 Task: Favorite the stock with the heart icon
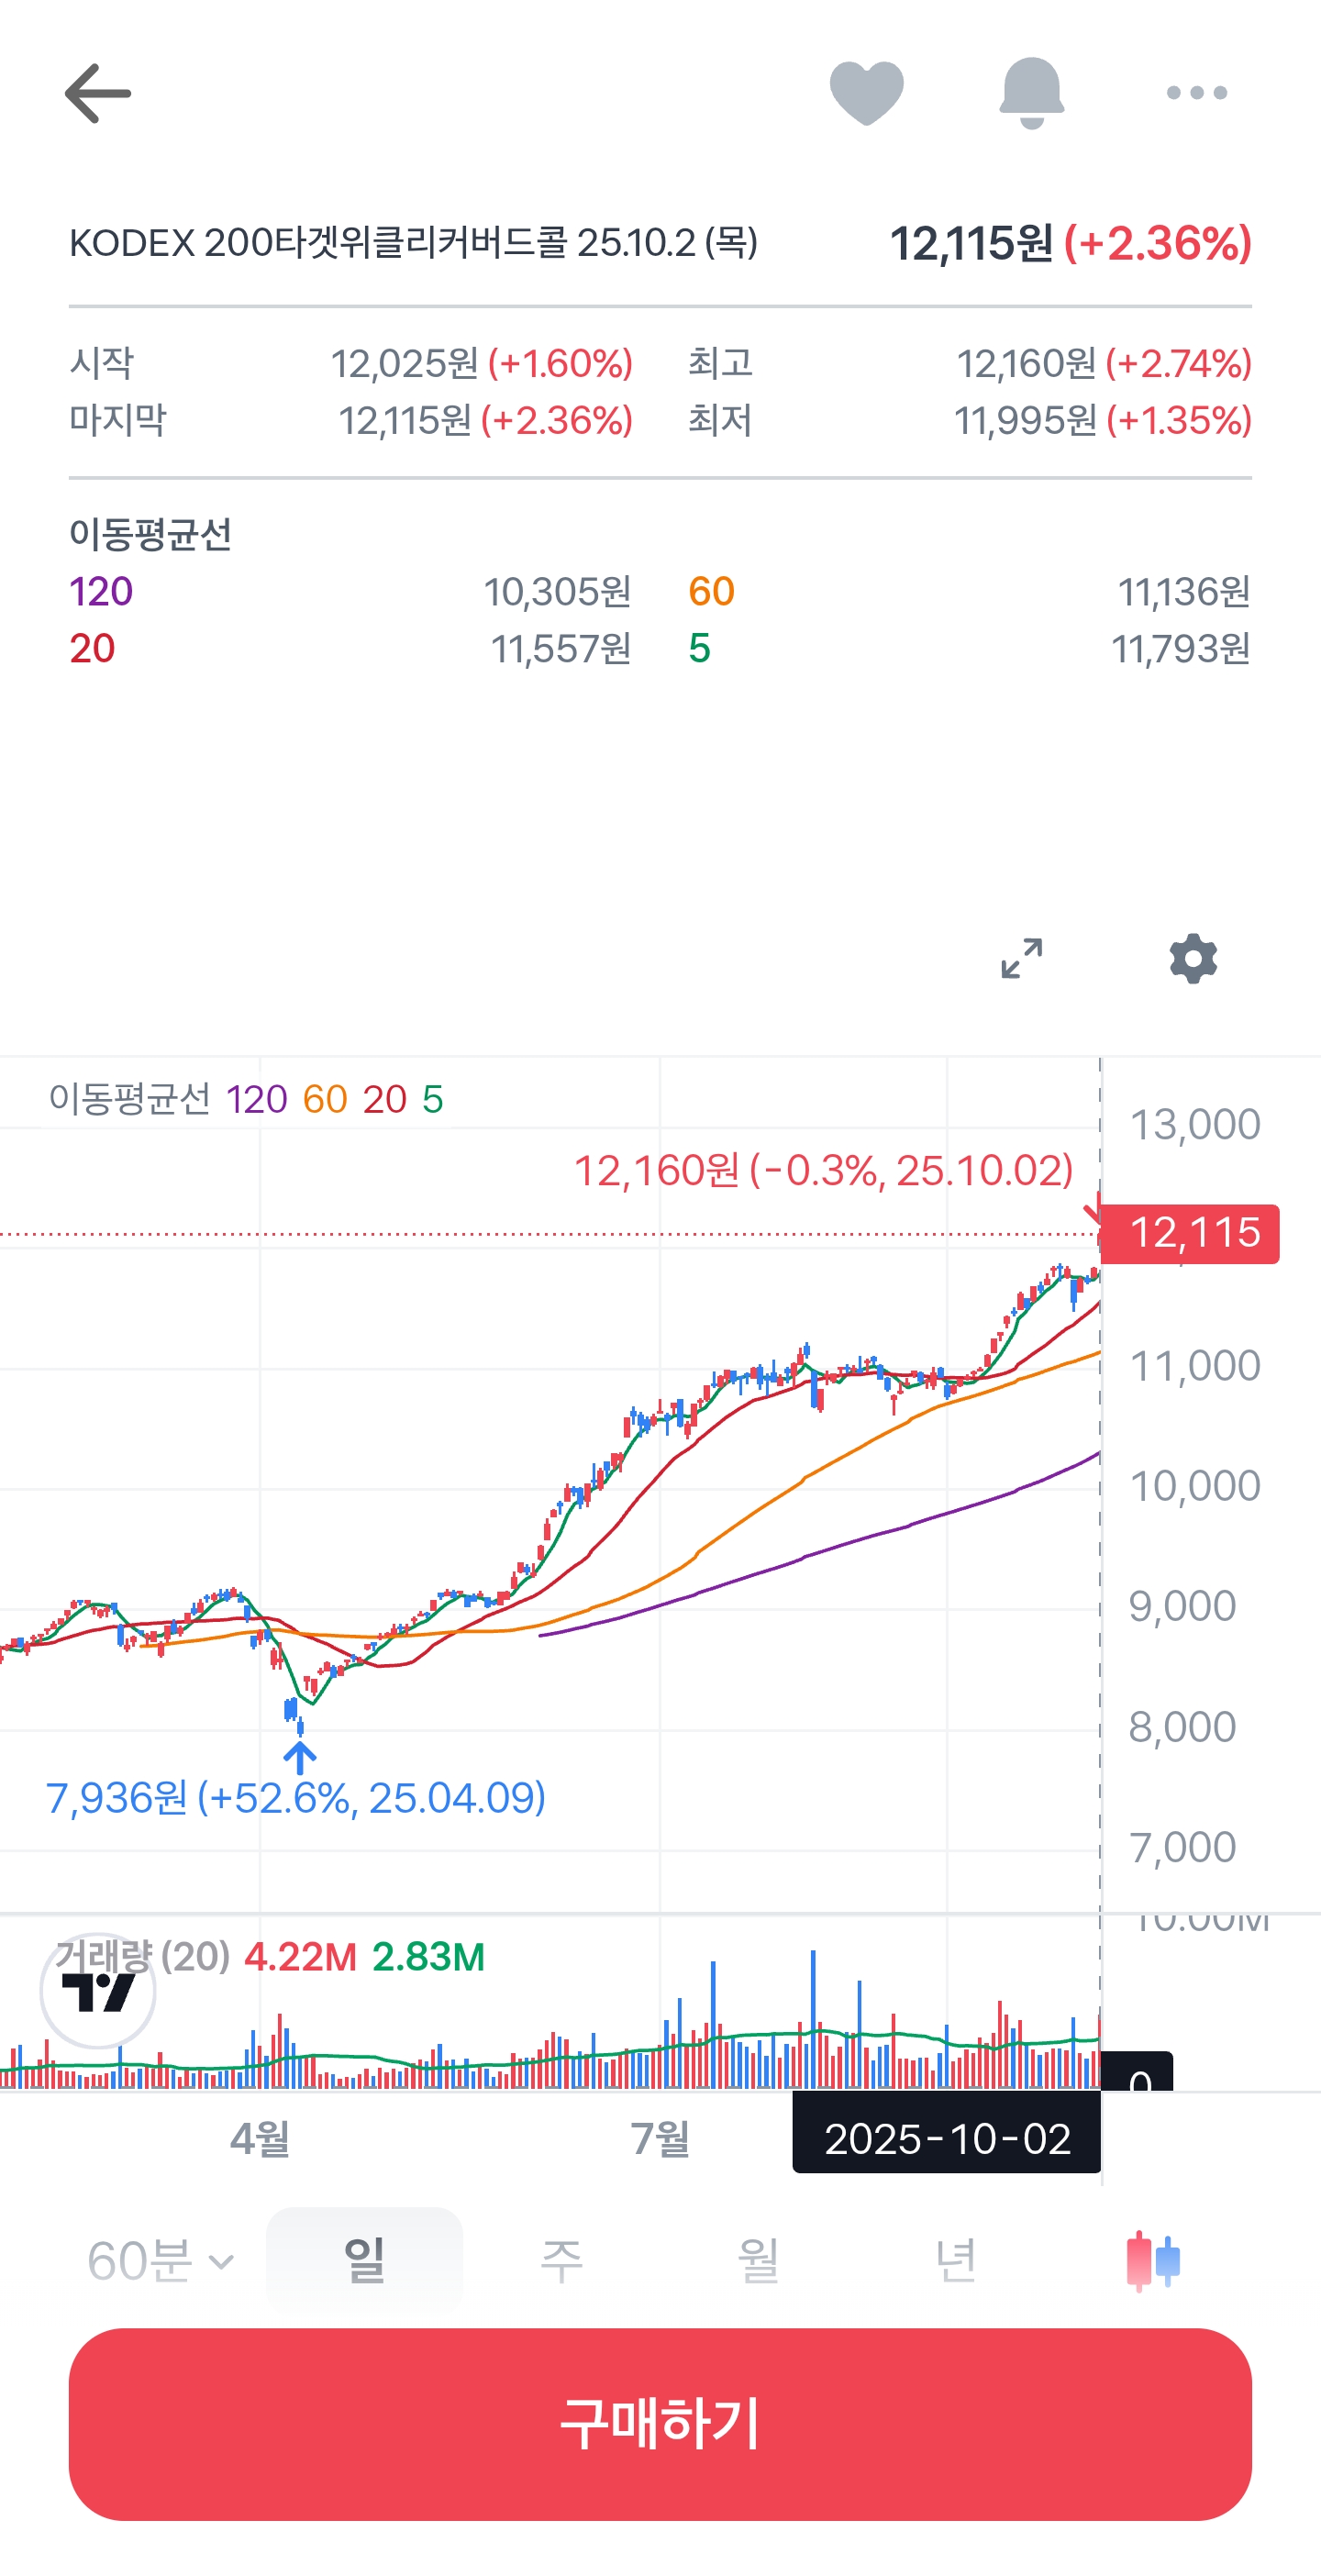tap(866, 92)
